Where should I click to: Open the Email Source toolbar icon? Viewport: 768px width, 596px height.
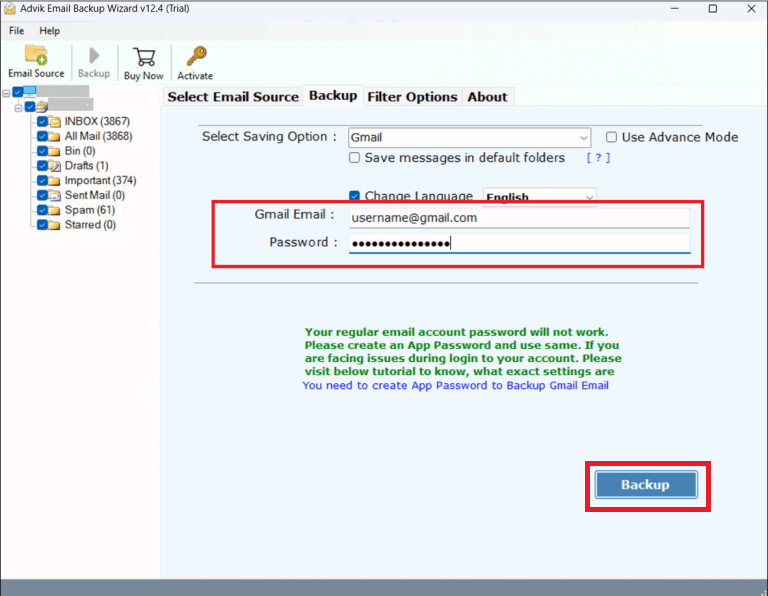point(36,55)
